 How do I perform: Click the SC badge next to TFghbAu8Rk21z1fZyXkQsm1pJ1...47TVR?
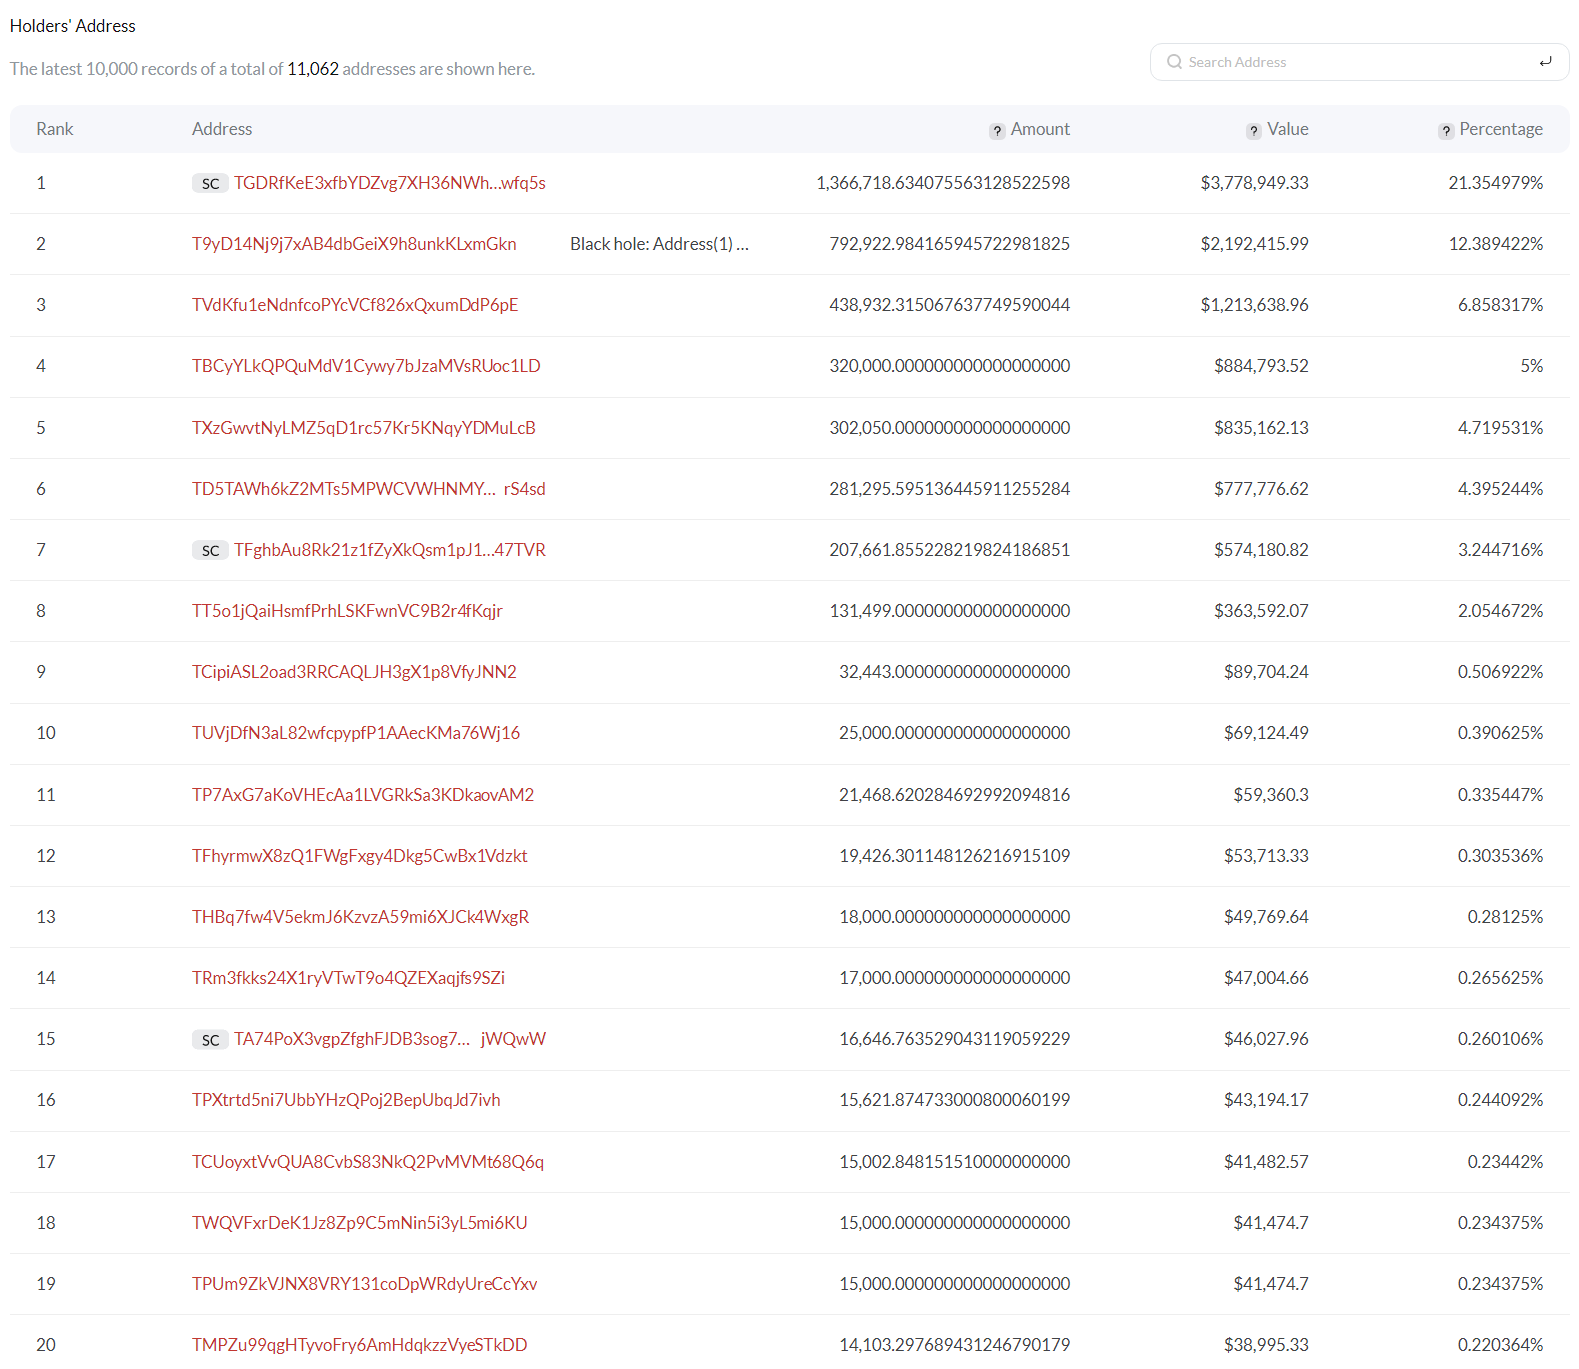coord(210,550)
